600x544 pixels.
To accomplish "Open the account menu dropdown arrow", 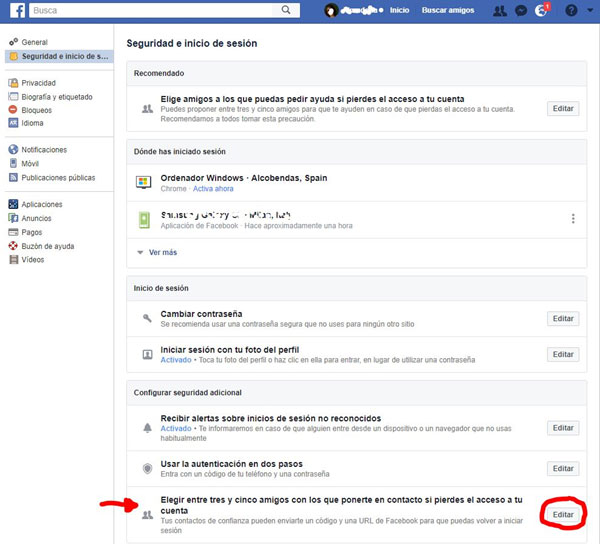I will click(x=590, y=10).
